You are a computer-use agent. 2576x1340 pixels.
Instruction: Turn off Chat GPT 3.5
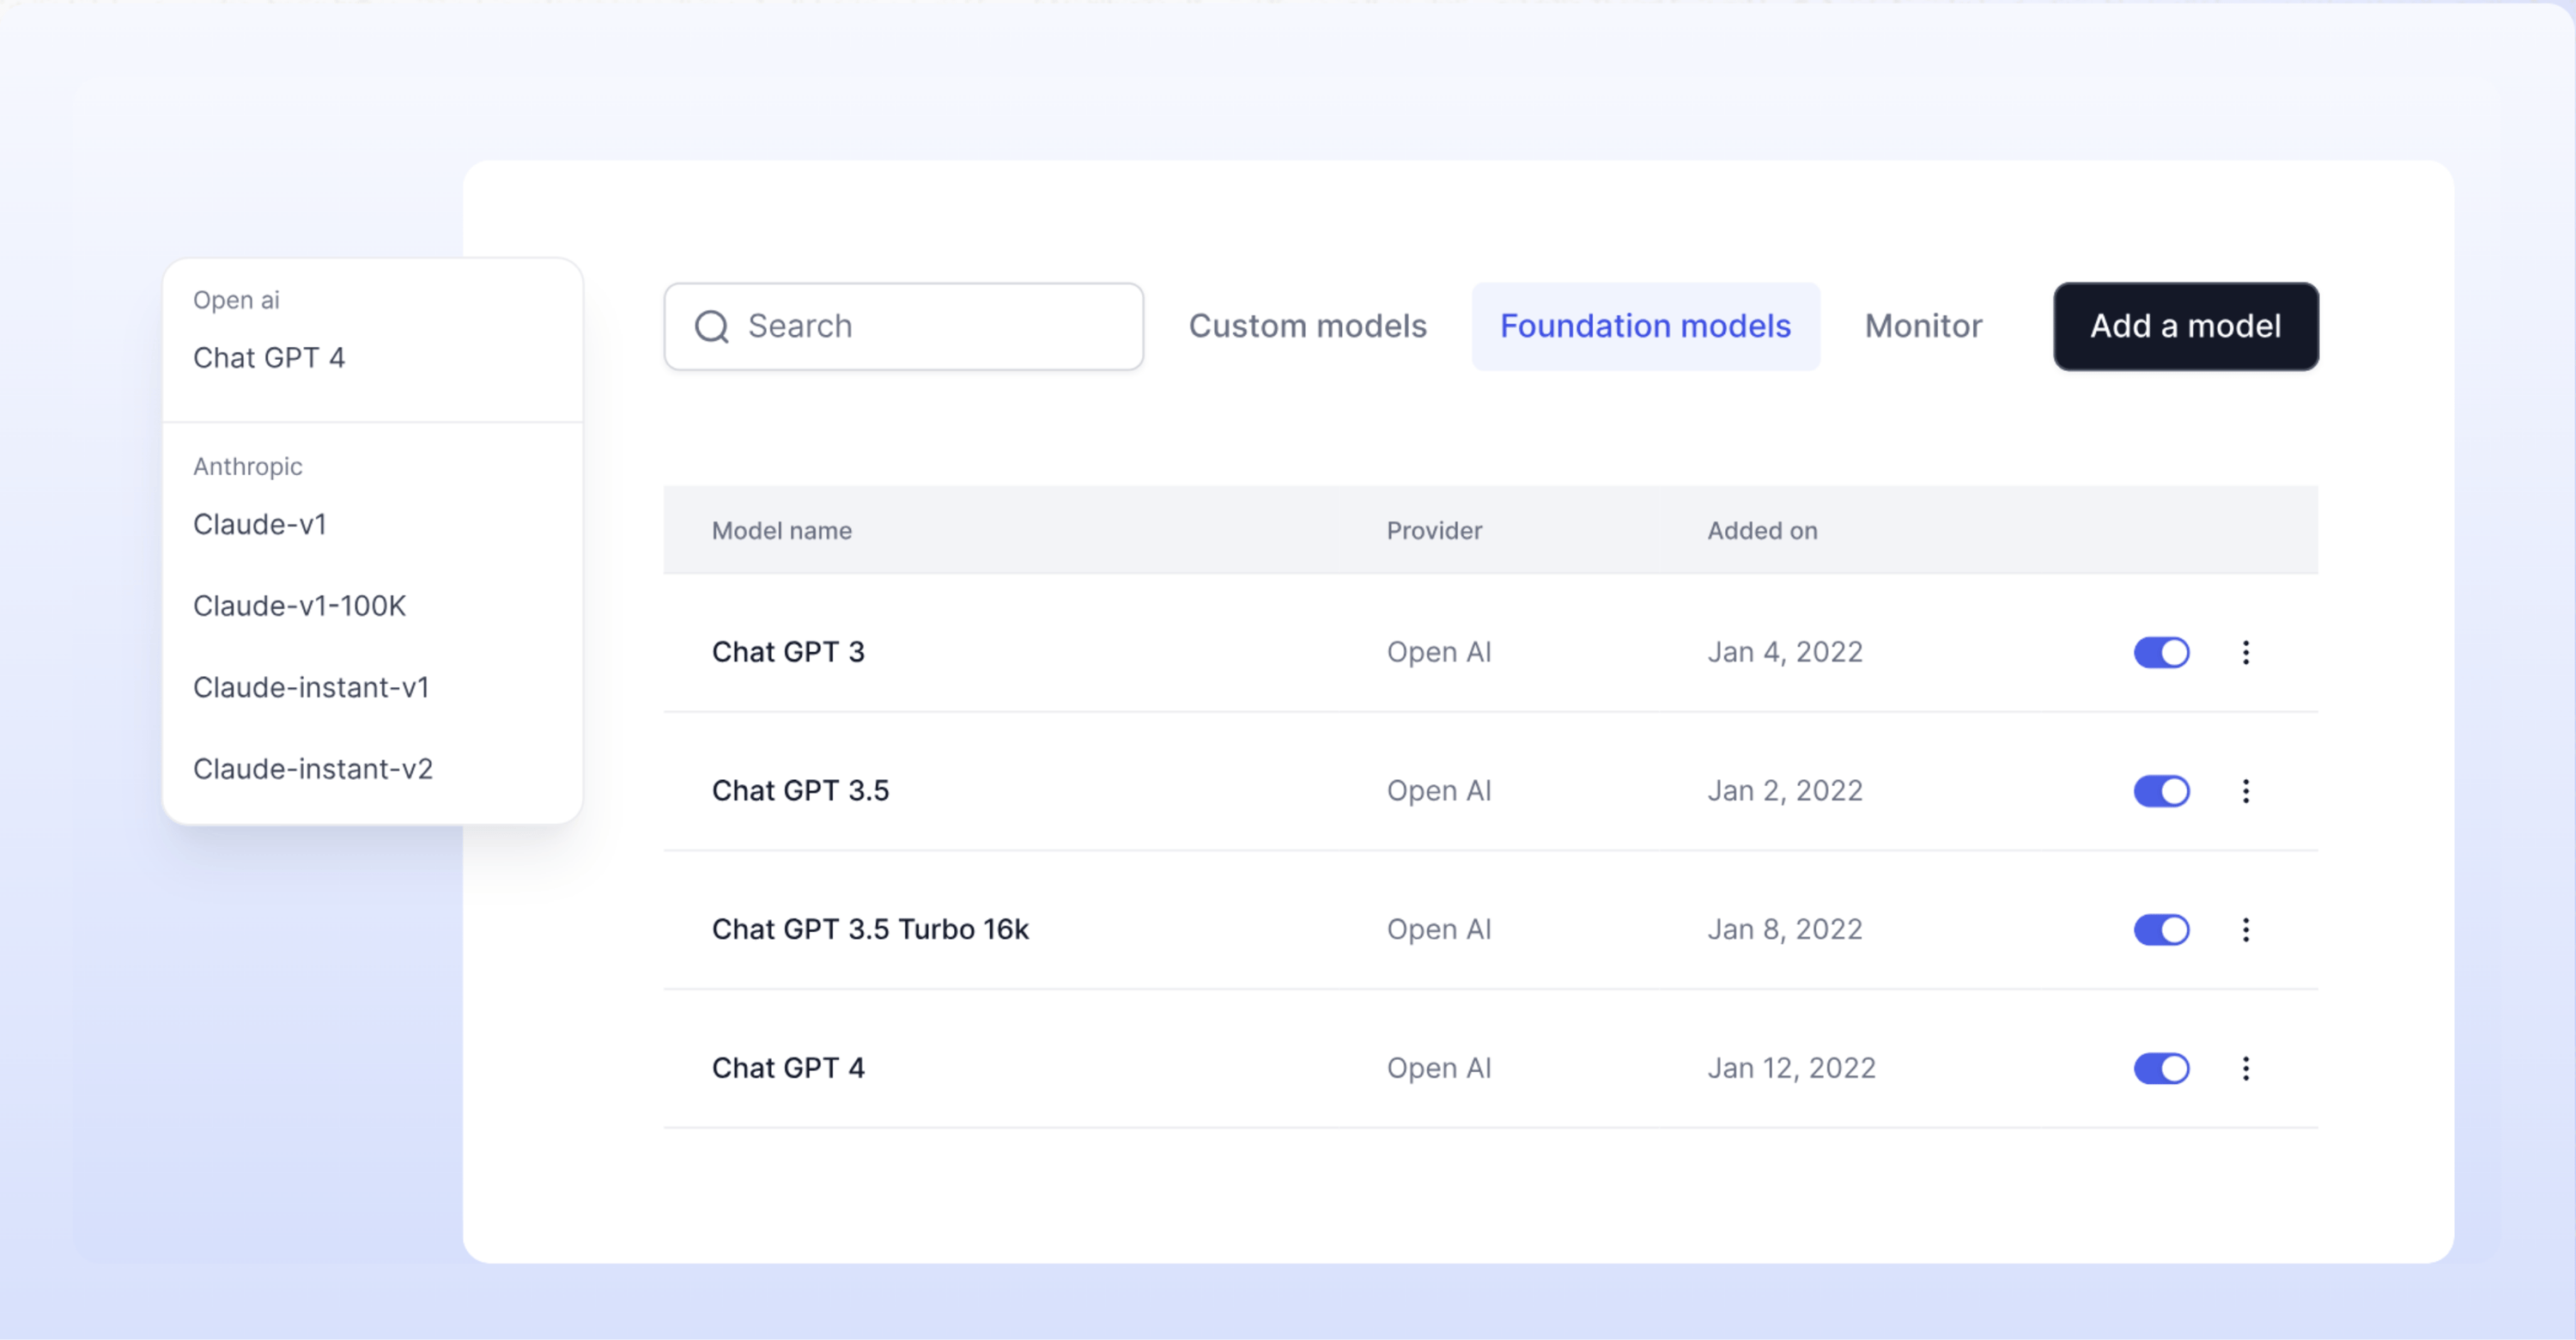[2162, 791]
